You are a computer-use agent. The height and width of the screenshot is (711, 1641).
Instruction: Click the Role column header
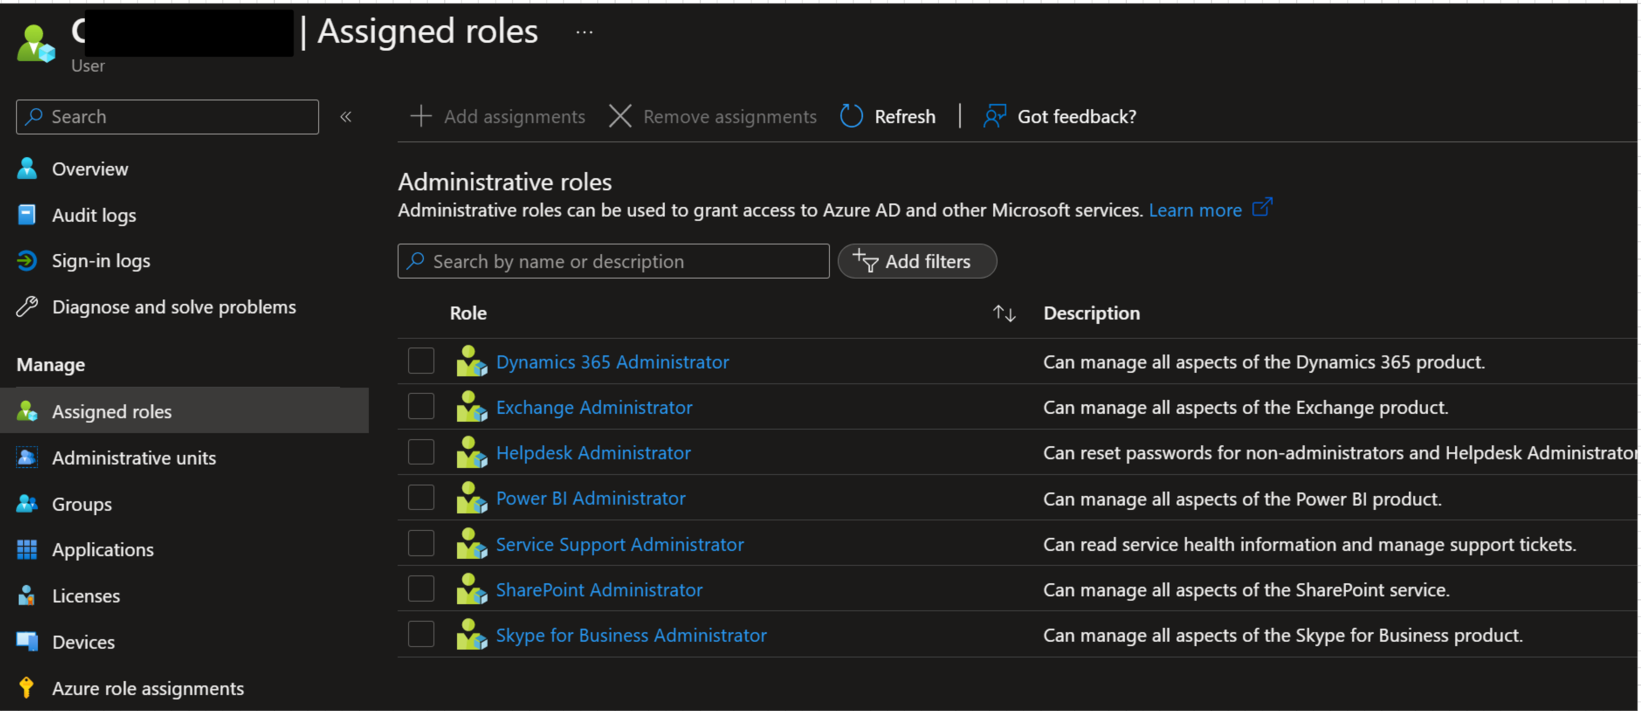coord(468,313)
